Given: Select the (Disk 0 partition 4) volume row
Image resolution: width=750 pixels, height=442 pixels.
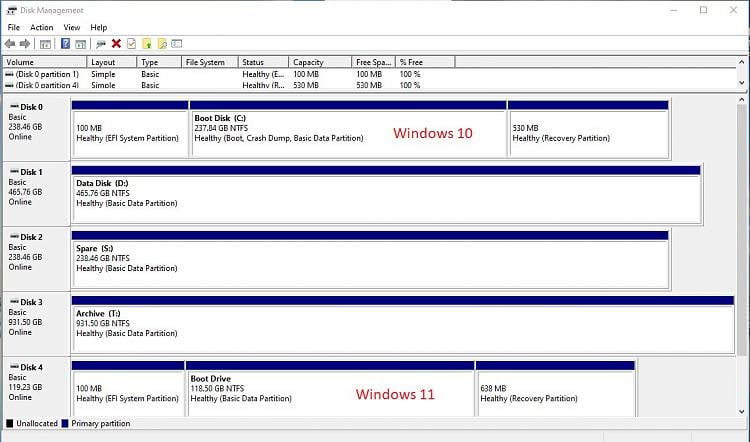Looking at the screenshot, I should click(x=369, y=85).
